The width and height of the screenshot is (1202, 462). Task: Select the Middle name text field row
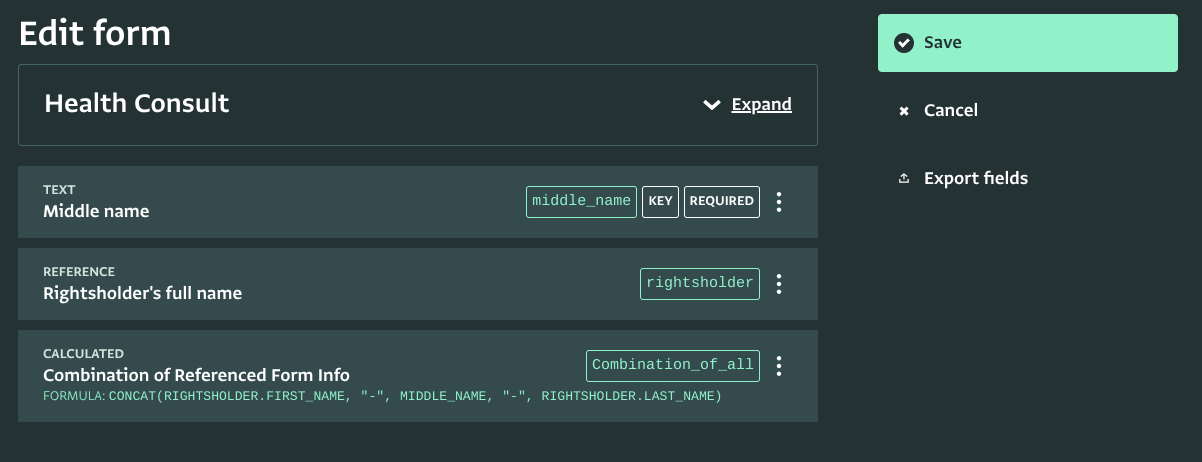point(418,202)
